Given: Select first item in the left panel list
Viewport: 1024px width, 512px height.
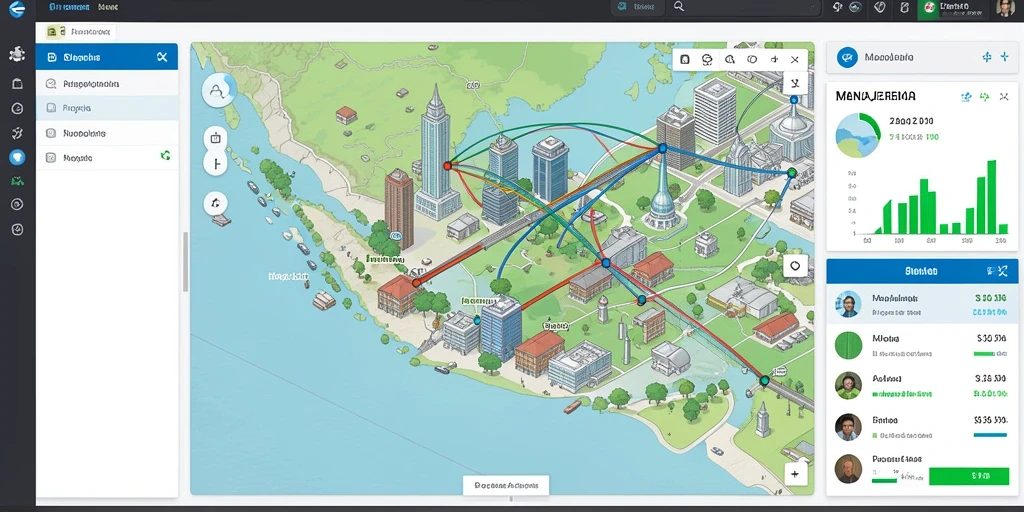Looking at the screenshot, I should (x=106, y=84).
